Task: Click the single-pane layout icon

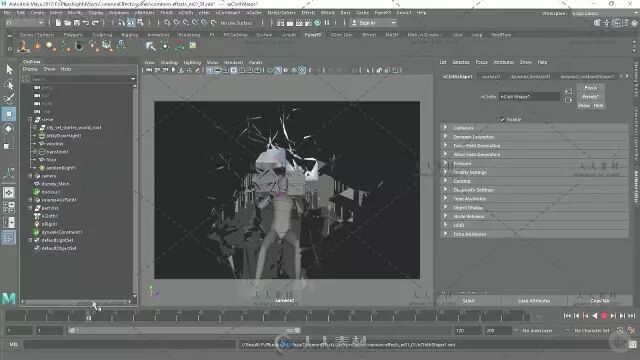Action: 9,192
